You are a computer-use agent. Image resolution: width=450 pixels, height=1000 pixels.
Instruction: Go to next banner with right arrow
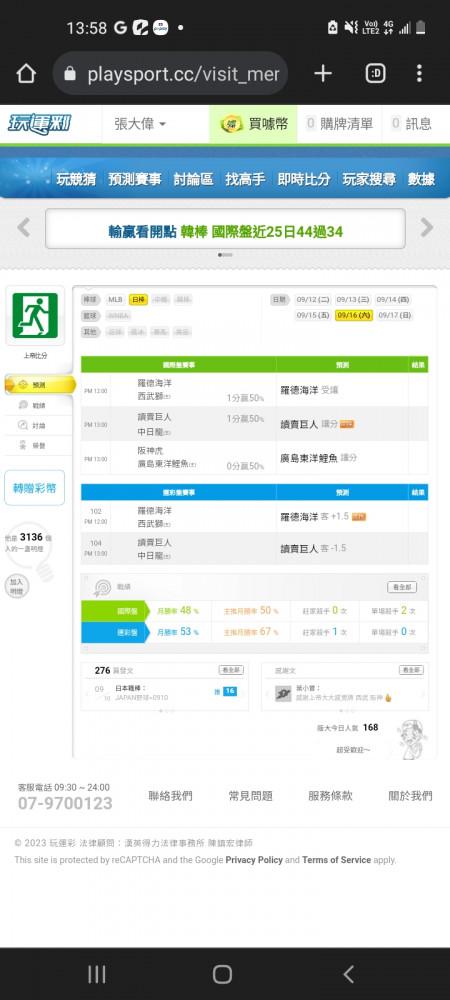[426, 228]
